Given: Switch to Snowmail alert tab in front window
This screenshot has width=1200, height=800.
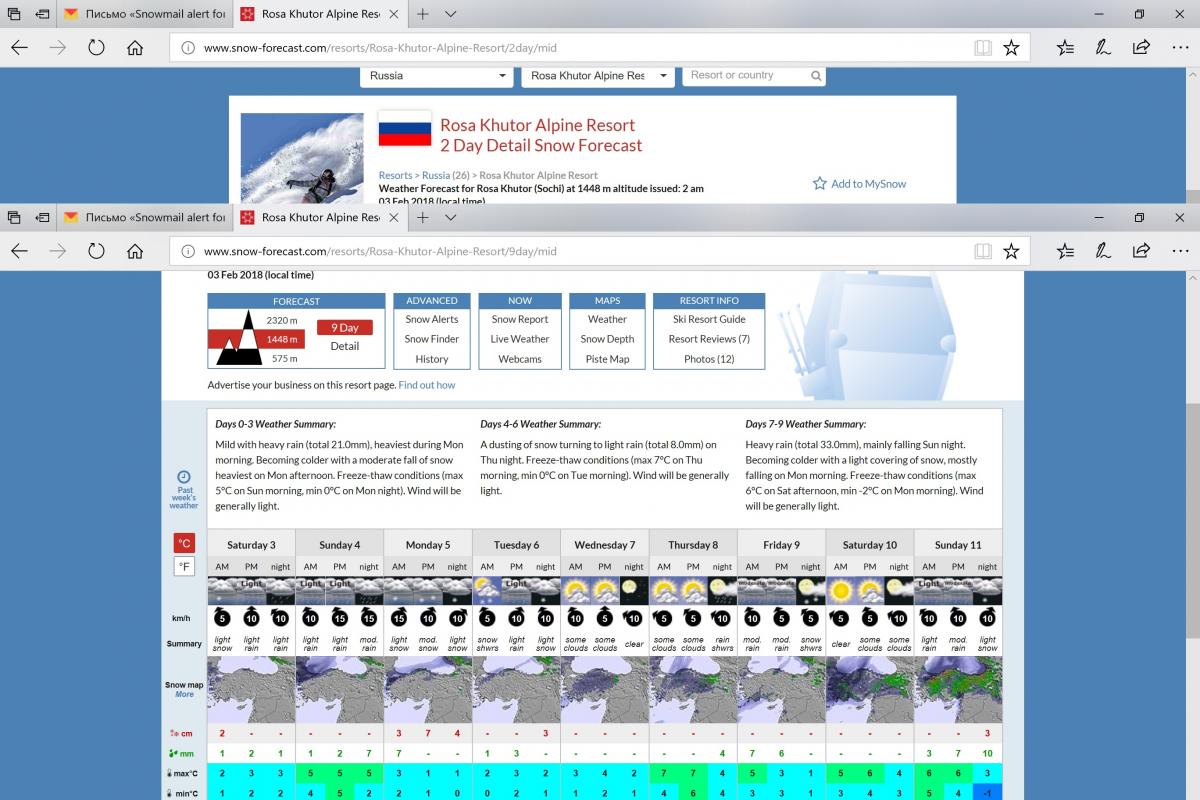Looking at the screenshot, I should click(144, 217).
